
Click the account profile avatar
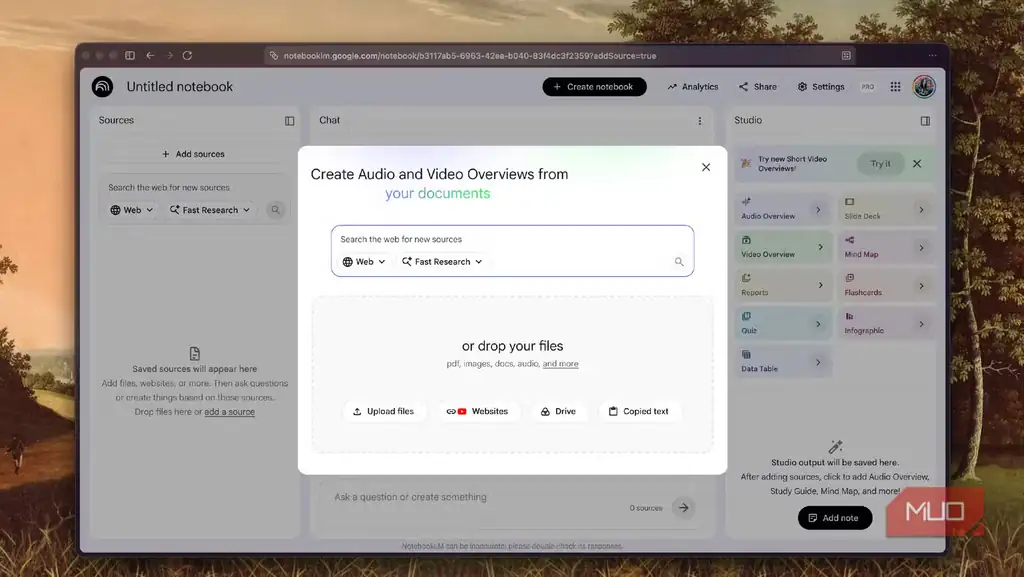(x=924, y=87)
